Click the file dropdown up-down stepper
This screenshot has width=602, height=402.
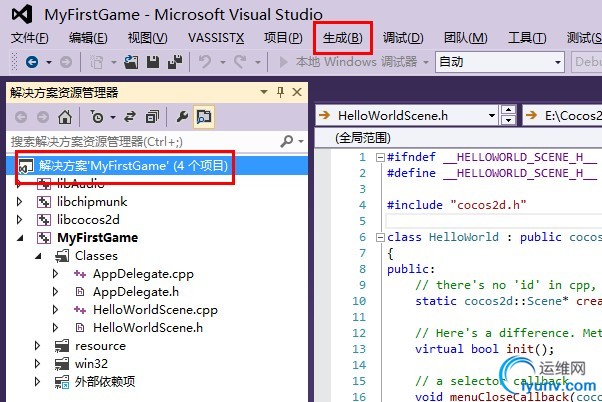tap(508, 116)
